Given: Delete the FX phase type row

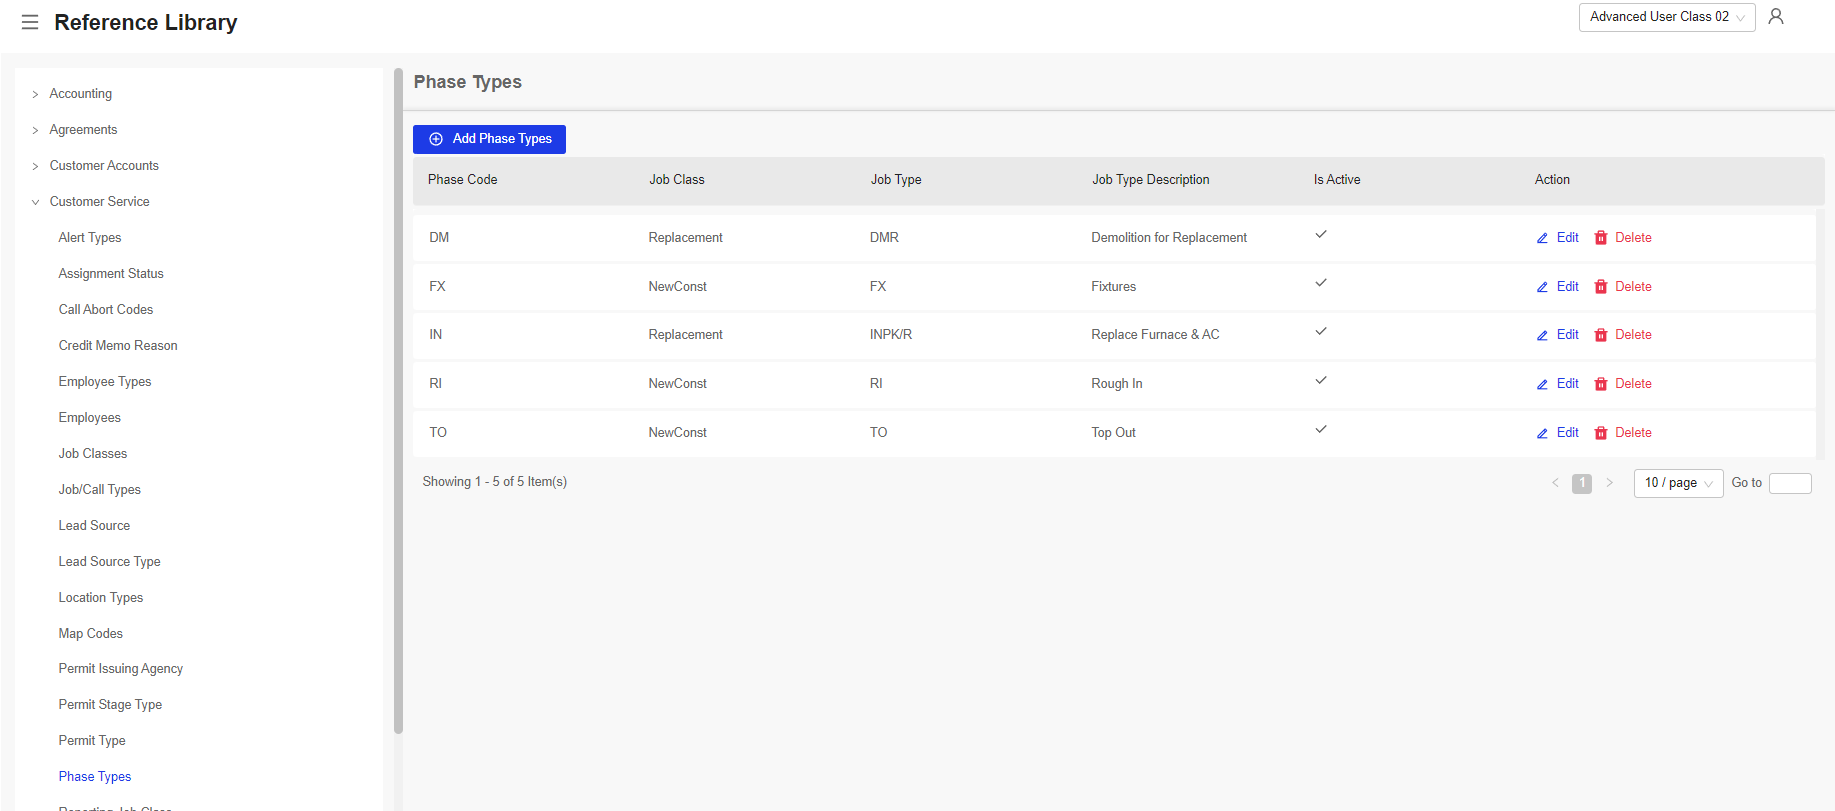Looking at the screenshot, I should click(1623, 287).
